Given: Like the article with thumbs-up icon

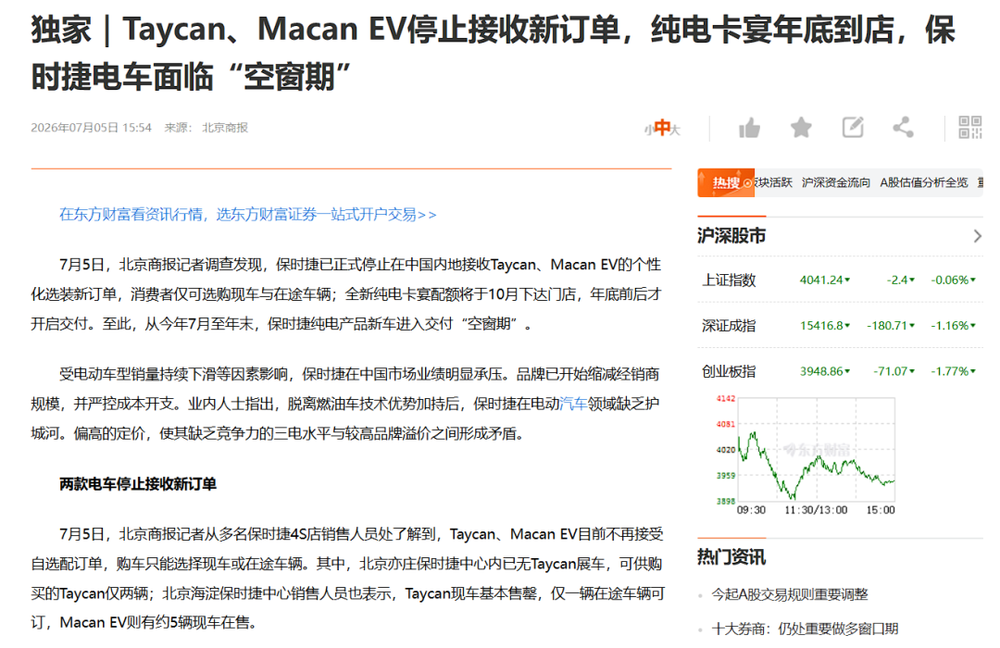Looking at the screenshot, I should 749,128.
